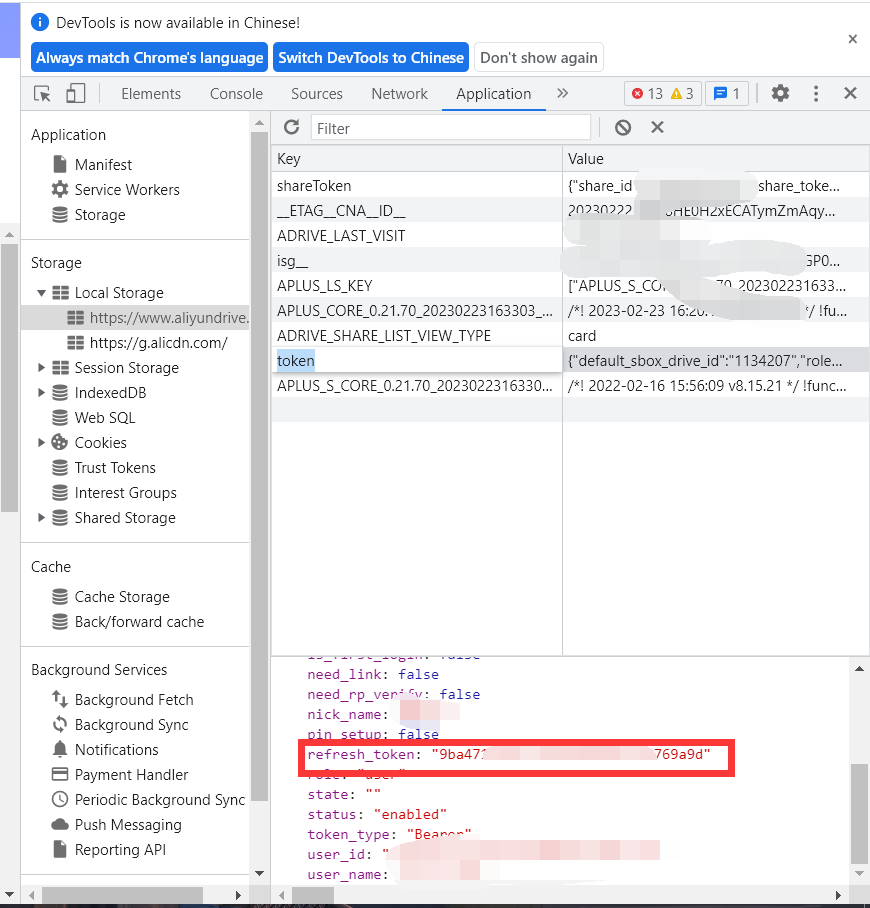The height and width of the screenshot is (908, 870).
Task: Switch to the Network tab
Action: (x=400, y=94)
